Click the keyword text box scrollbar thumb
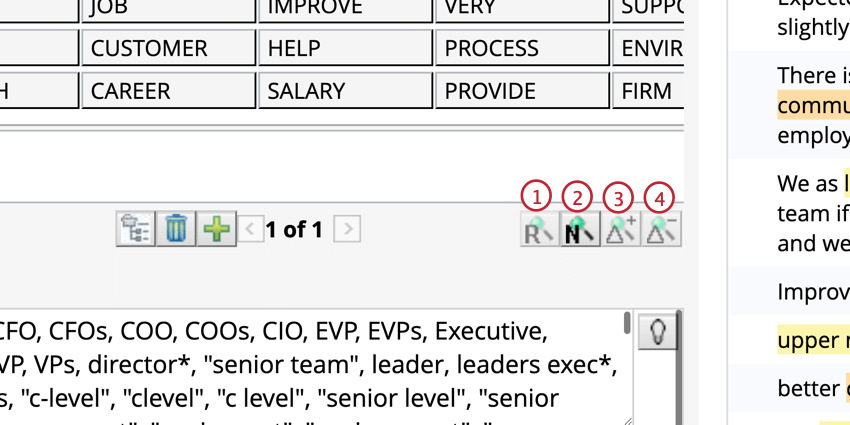850x425 pixels. (627, 323)
